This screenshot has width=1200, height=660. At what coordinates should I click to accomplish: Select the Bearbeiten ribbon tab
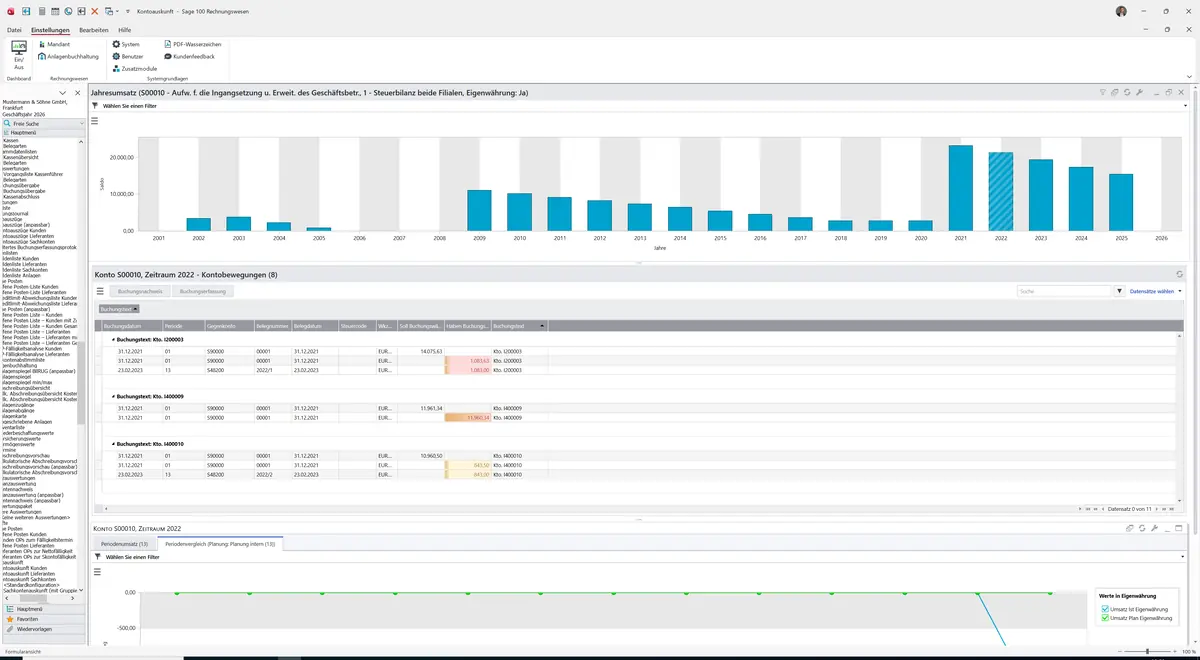[x=94, y=30]
